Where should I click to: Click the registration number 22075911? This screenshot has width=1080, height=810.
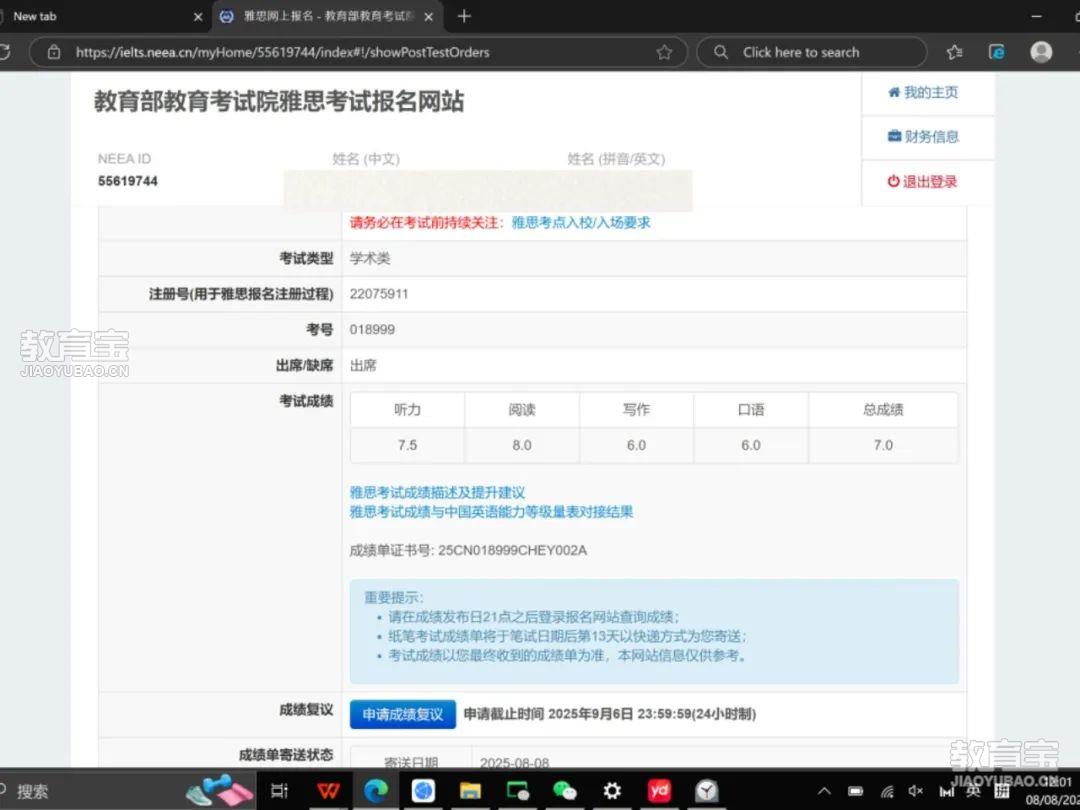pos(379,294)
